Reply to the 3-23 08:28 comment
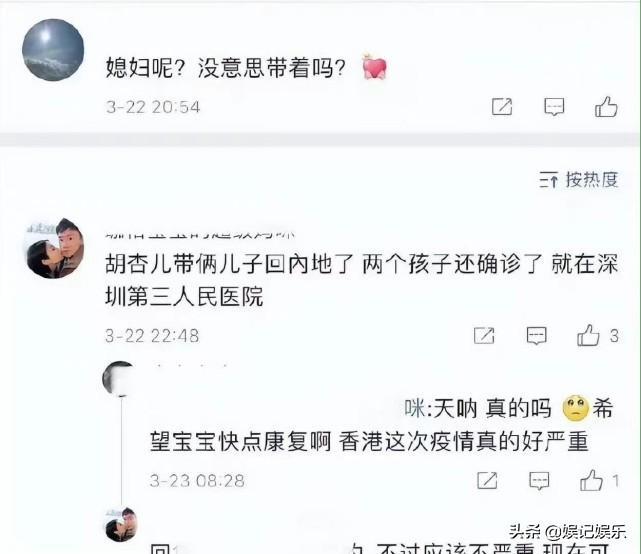The image size is (641, 554). coord(540,480)
